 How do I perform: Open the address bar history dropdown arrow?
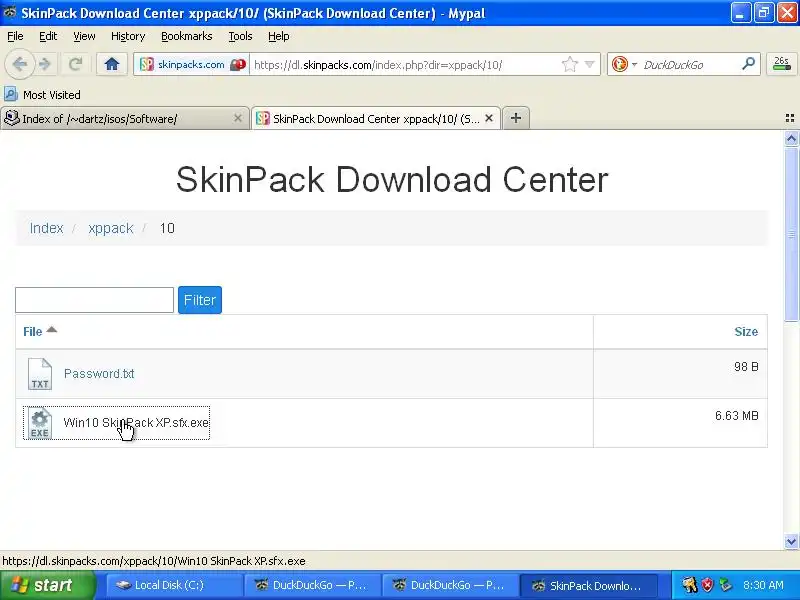(589, 65)
